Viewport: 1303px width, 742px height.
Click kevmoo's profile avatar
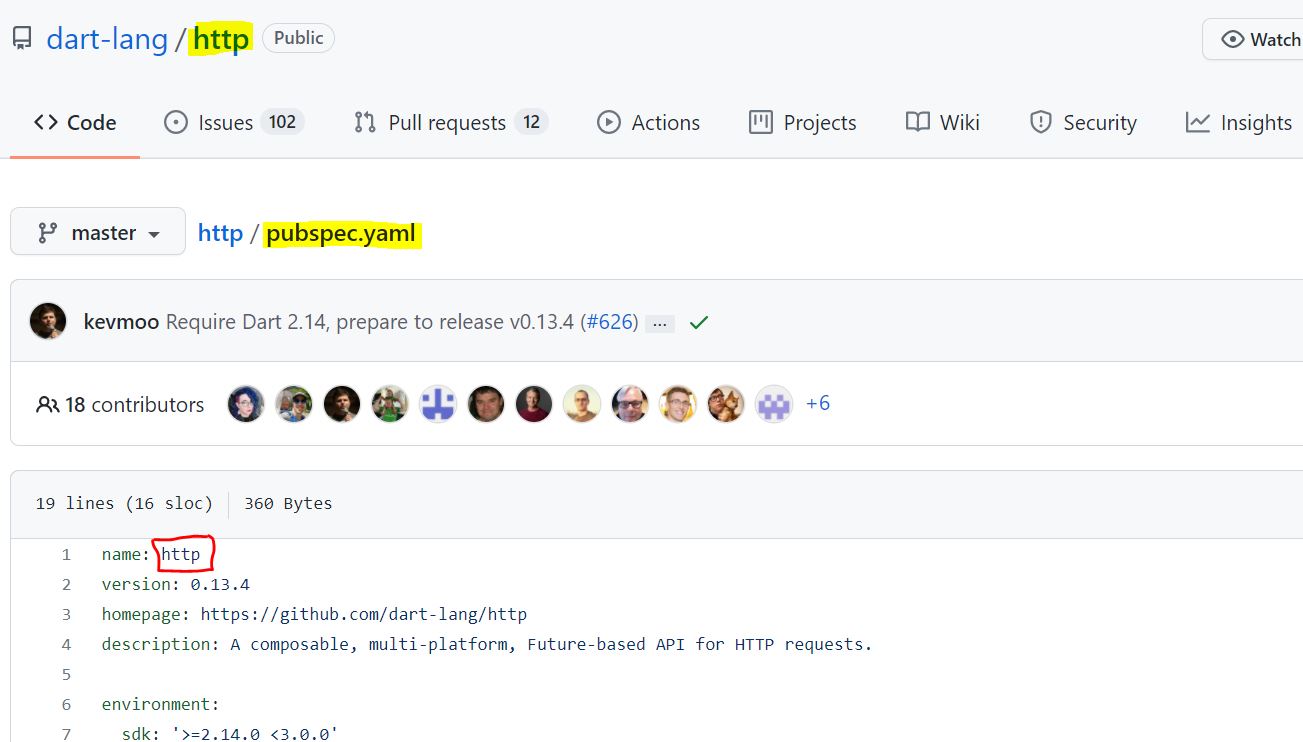point(48,322)
